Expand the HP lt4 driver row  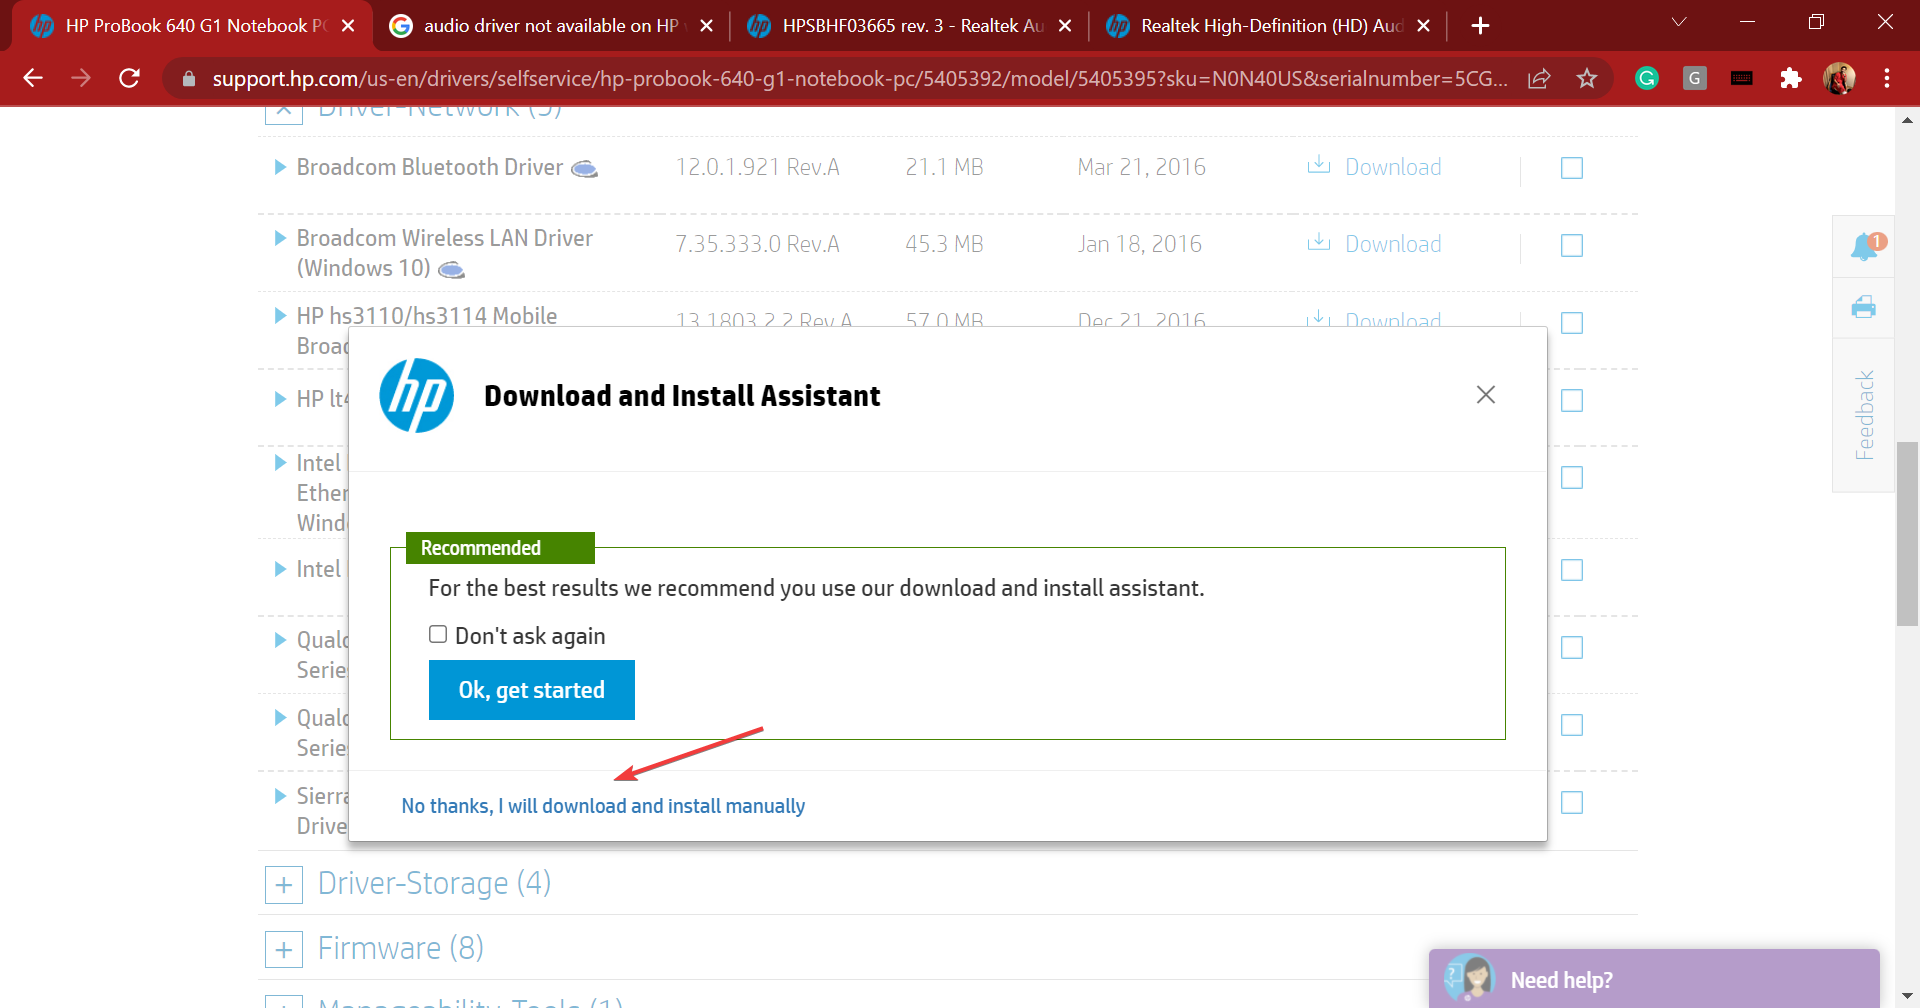280,399
